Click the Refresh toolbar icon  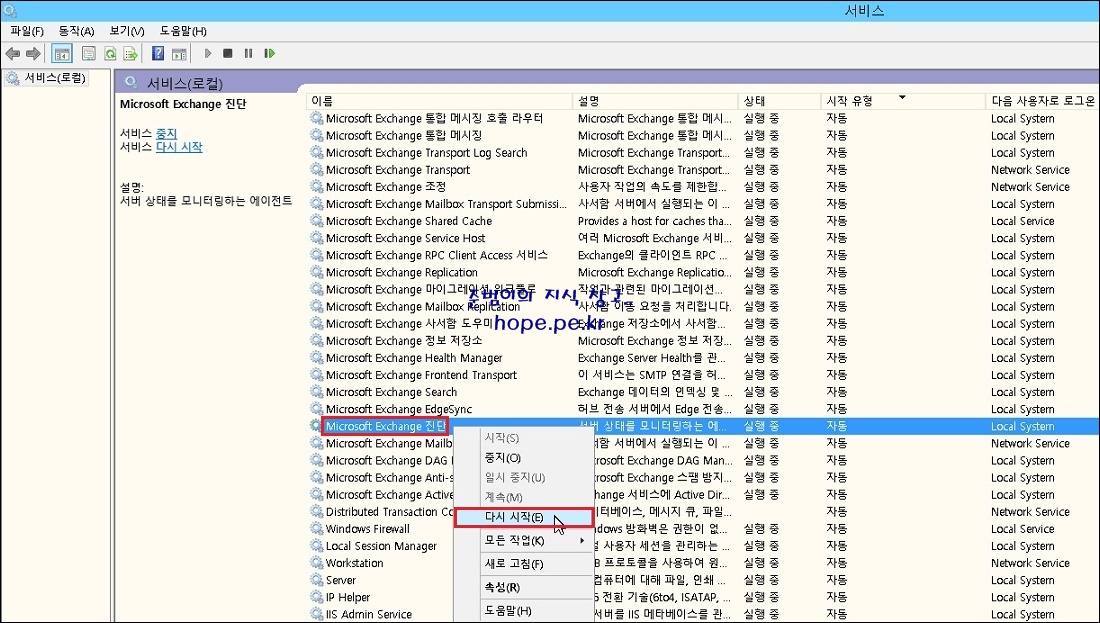click(x=109, y=53)
